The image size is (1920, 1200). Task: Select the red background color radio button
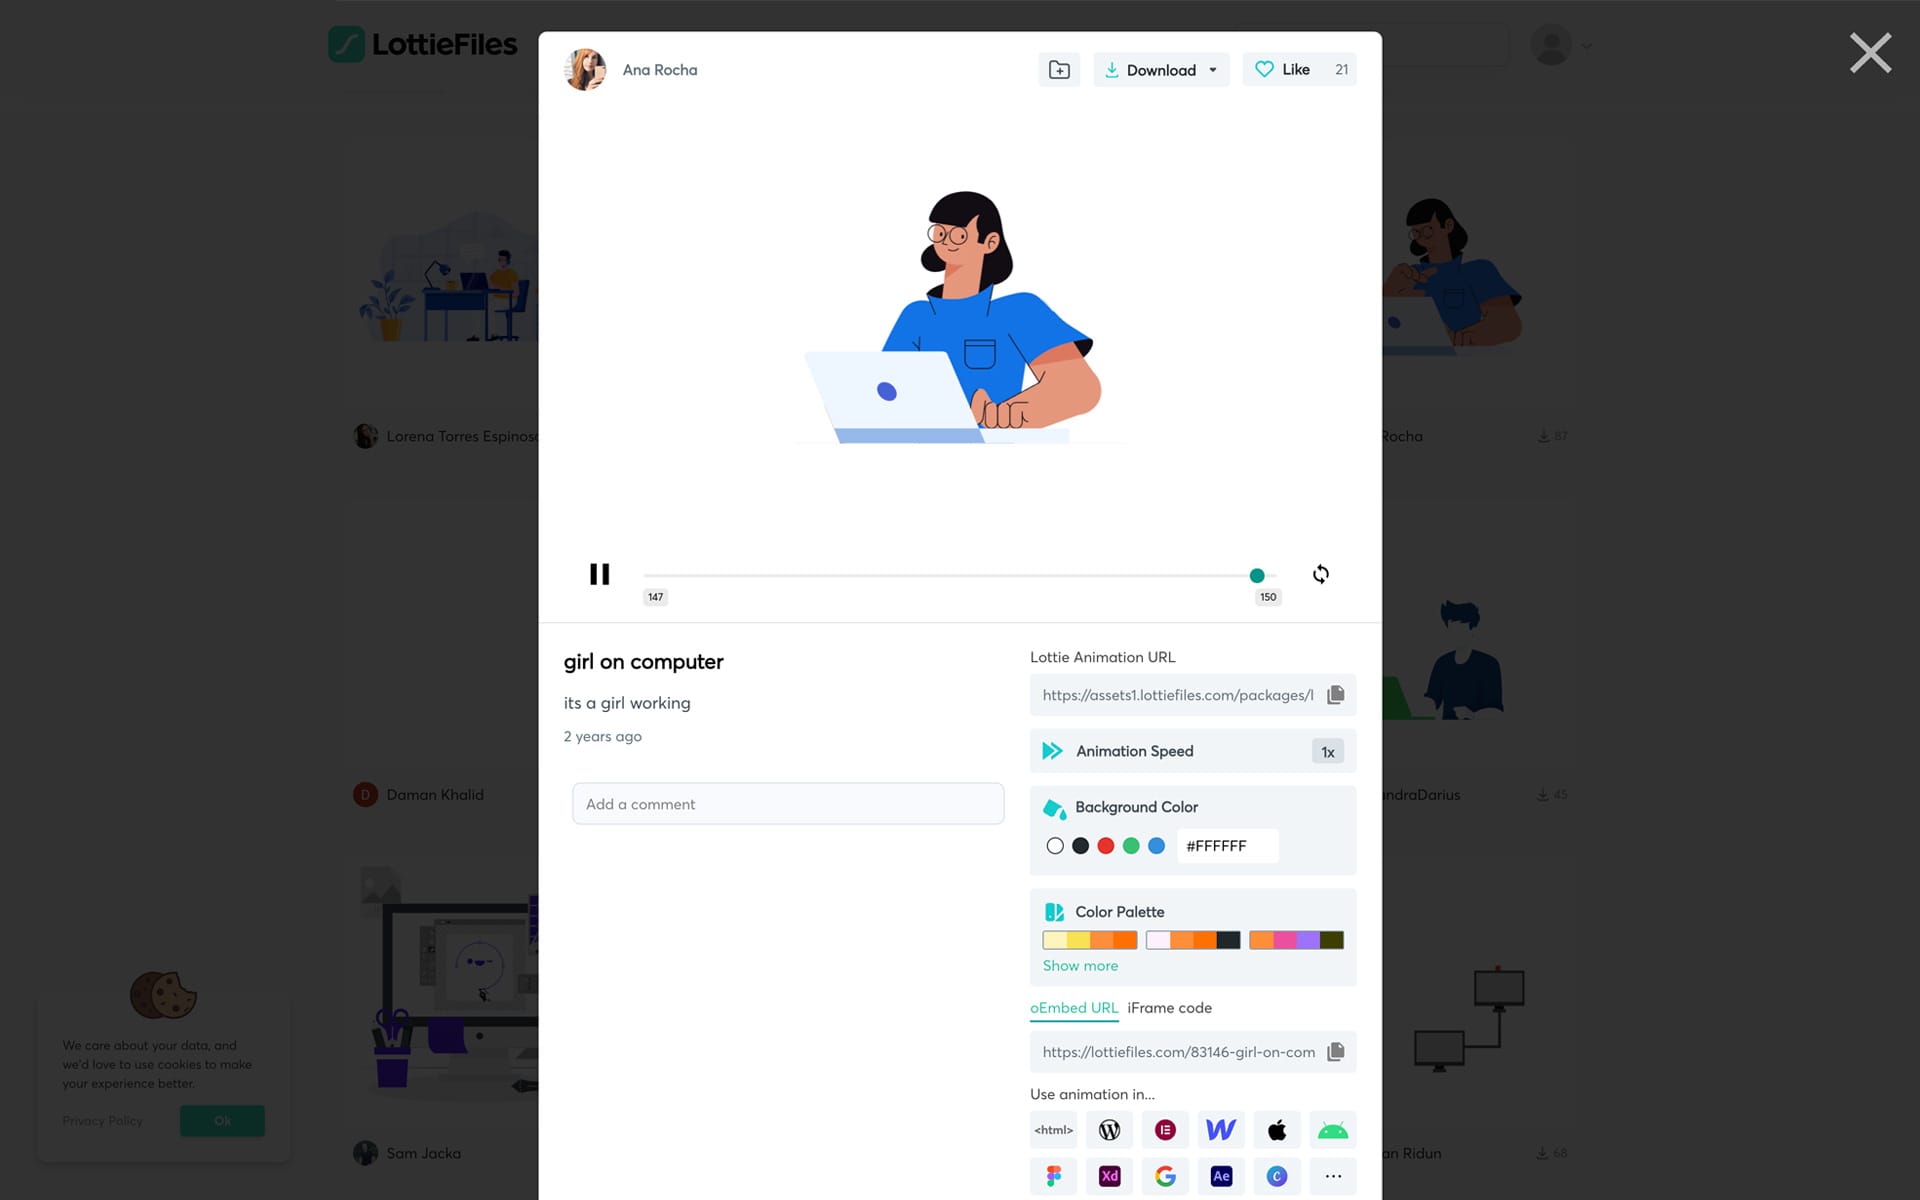pyautogui.click(x=1106, y=845)
